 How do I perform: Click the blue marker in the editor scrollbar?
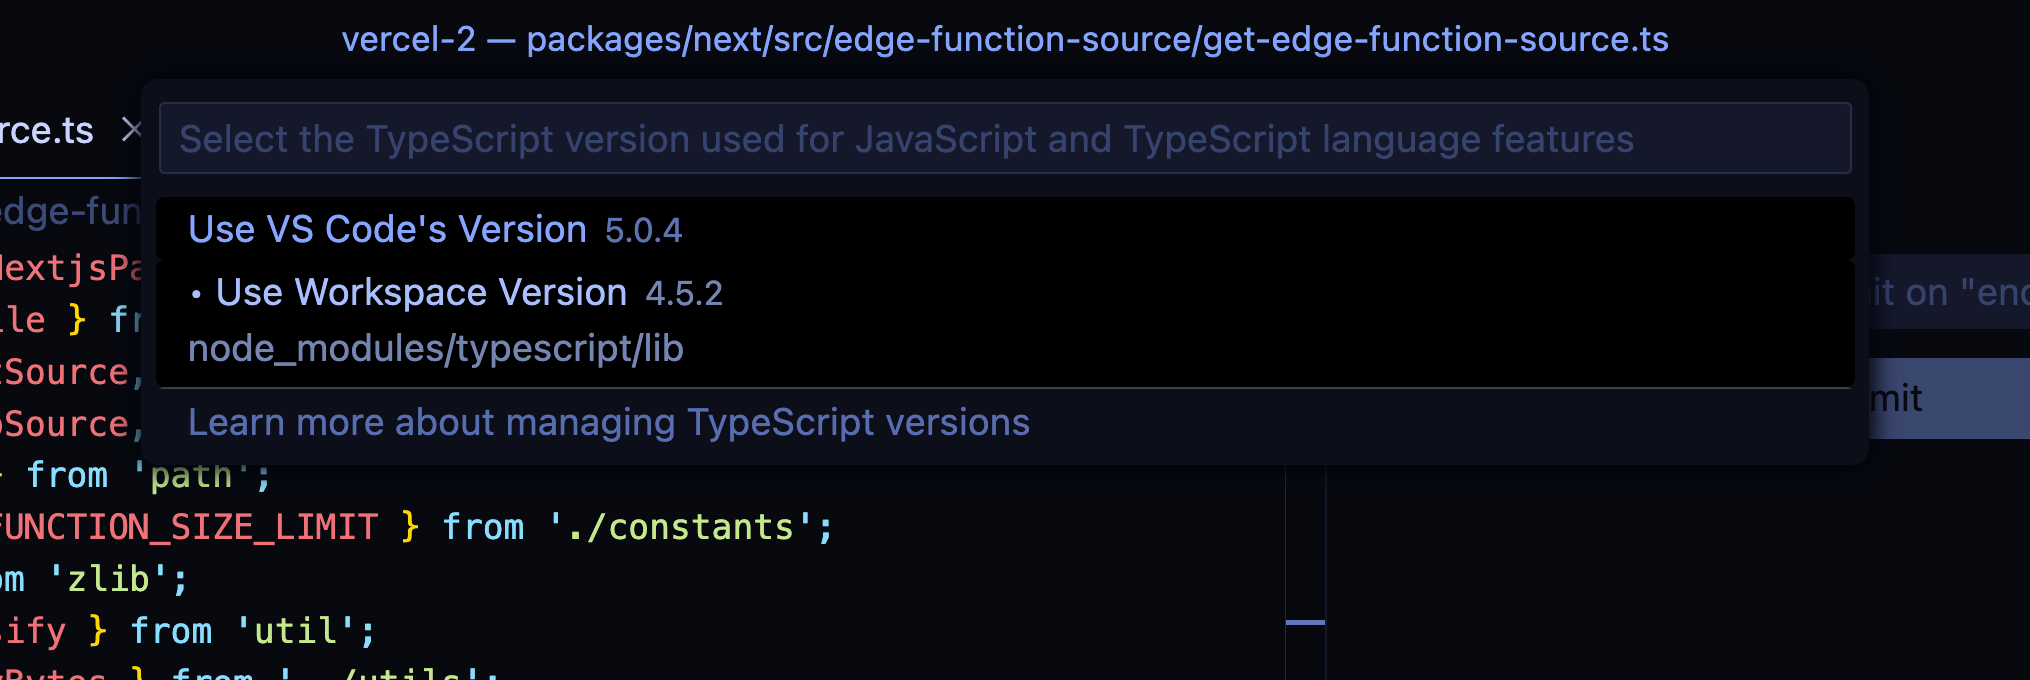tap(1305, 622)
